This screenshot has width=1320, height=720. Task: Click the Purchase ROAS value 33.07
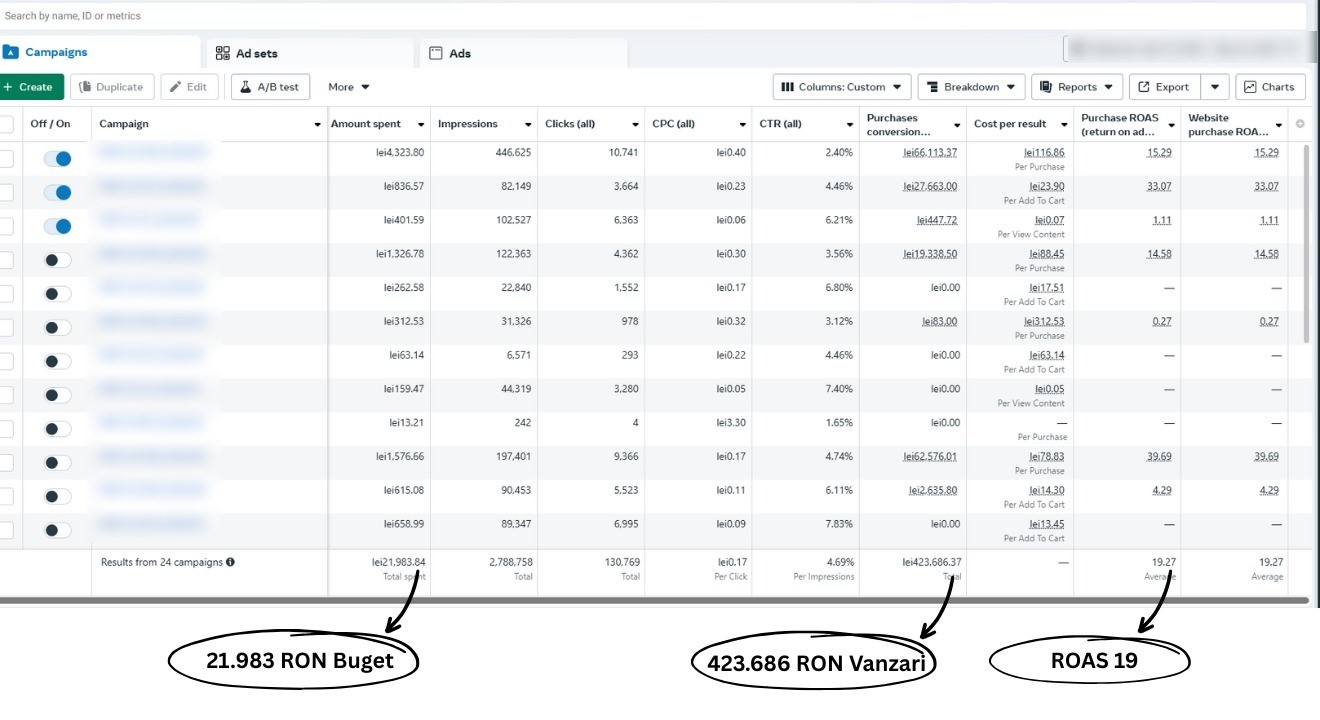1159,187
